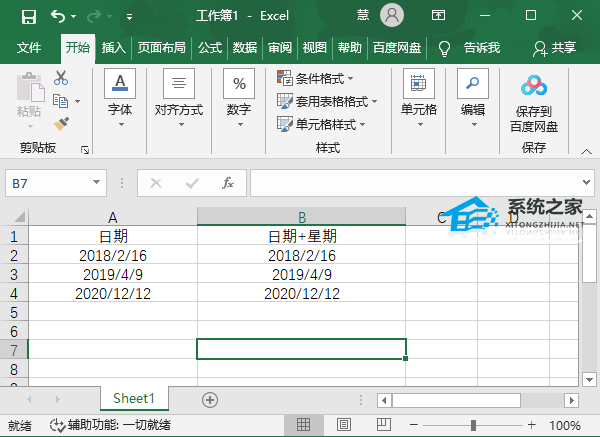Click inside the formula bar input

tap(415, 183)
